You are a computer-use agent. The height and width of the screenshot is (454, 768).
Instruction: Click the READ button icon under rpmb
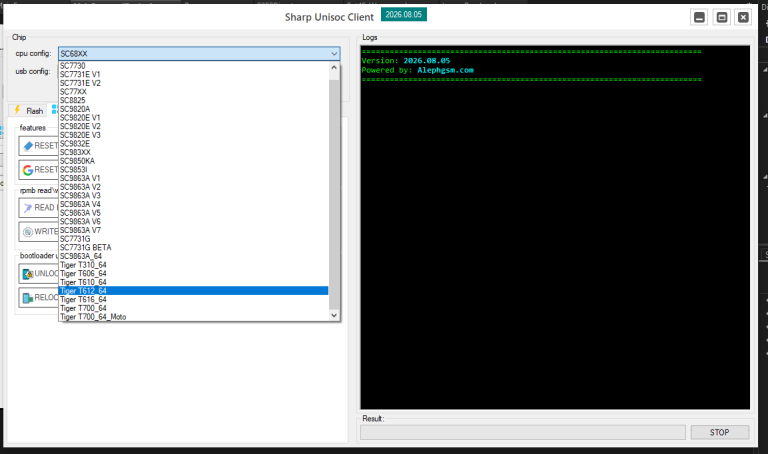[28, 208]
